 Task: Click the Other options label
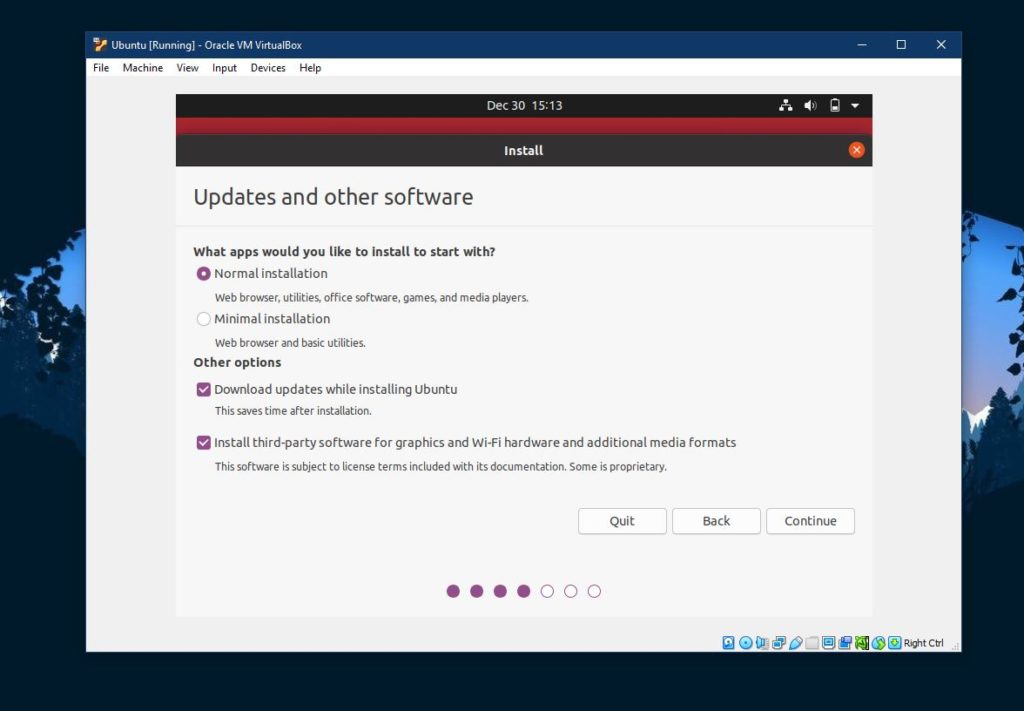pyautogui.click(x=237, y=362)
